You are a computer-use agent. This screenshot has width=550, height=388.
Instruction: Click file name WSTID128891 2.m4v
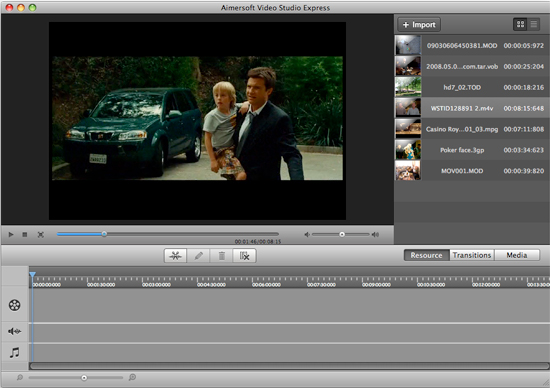(x=462, y=108)
